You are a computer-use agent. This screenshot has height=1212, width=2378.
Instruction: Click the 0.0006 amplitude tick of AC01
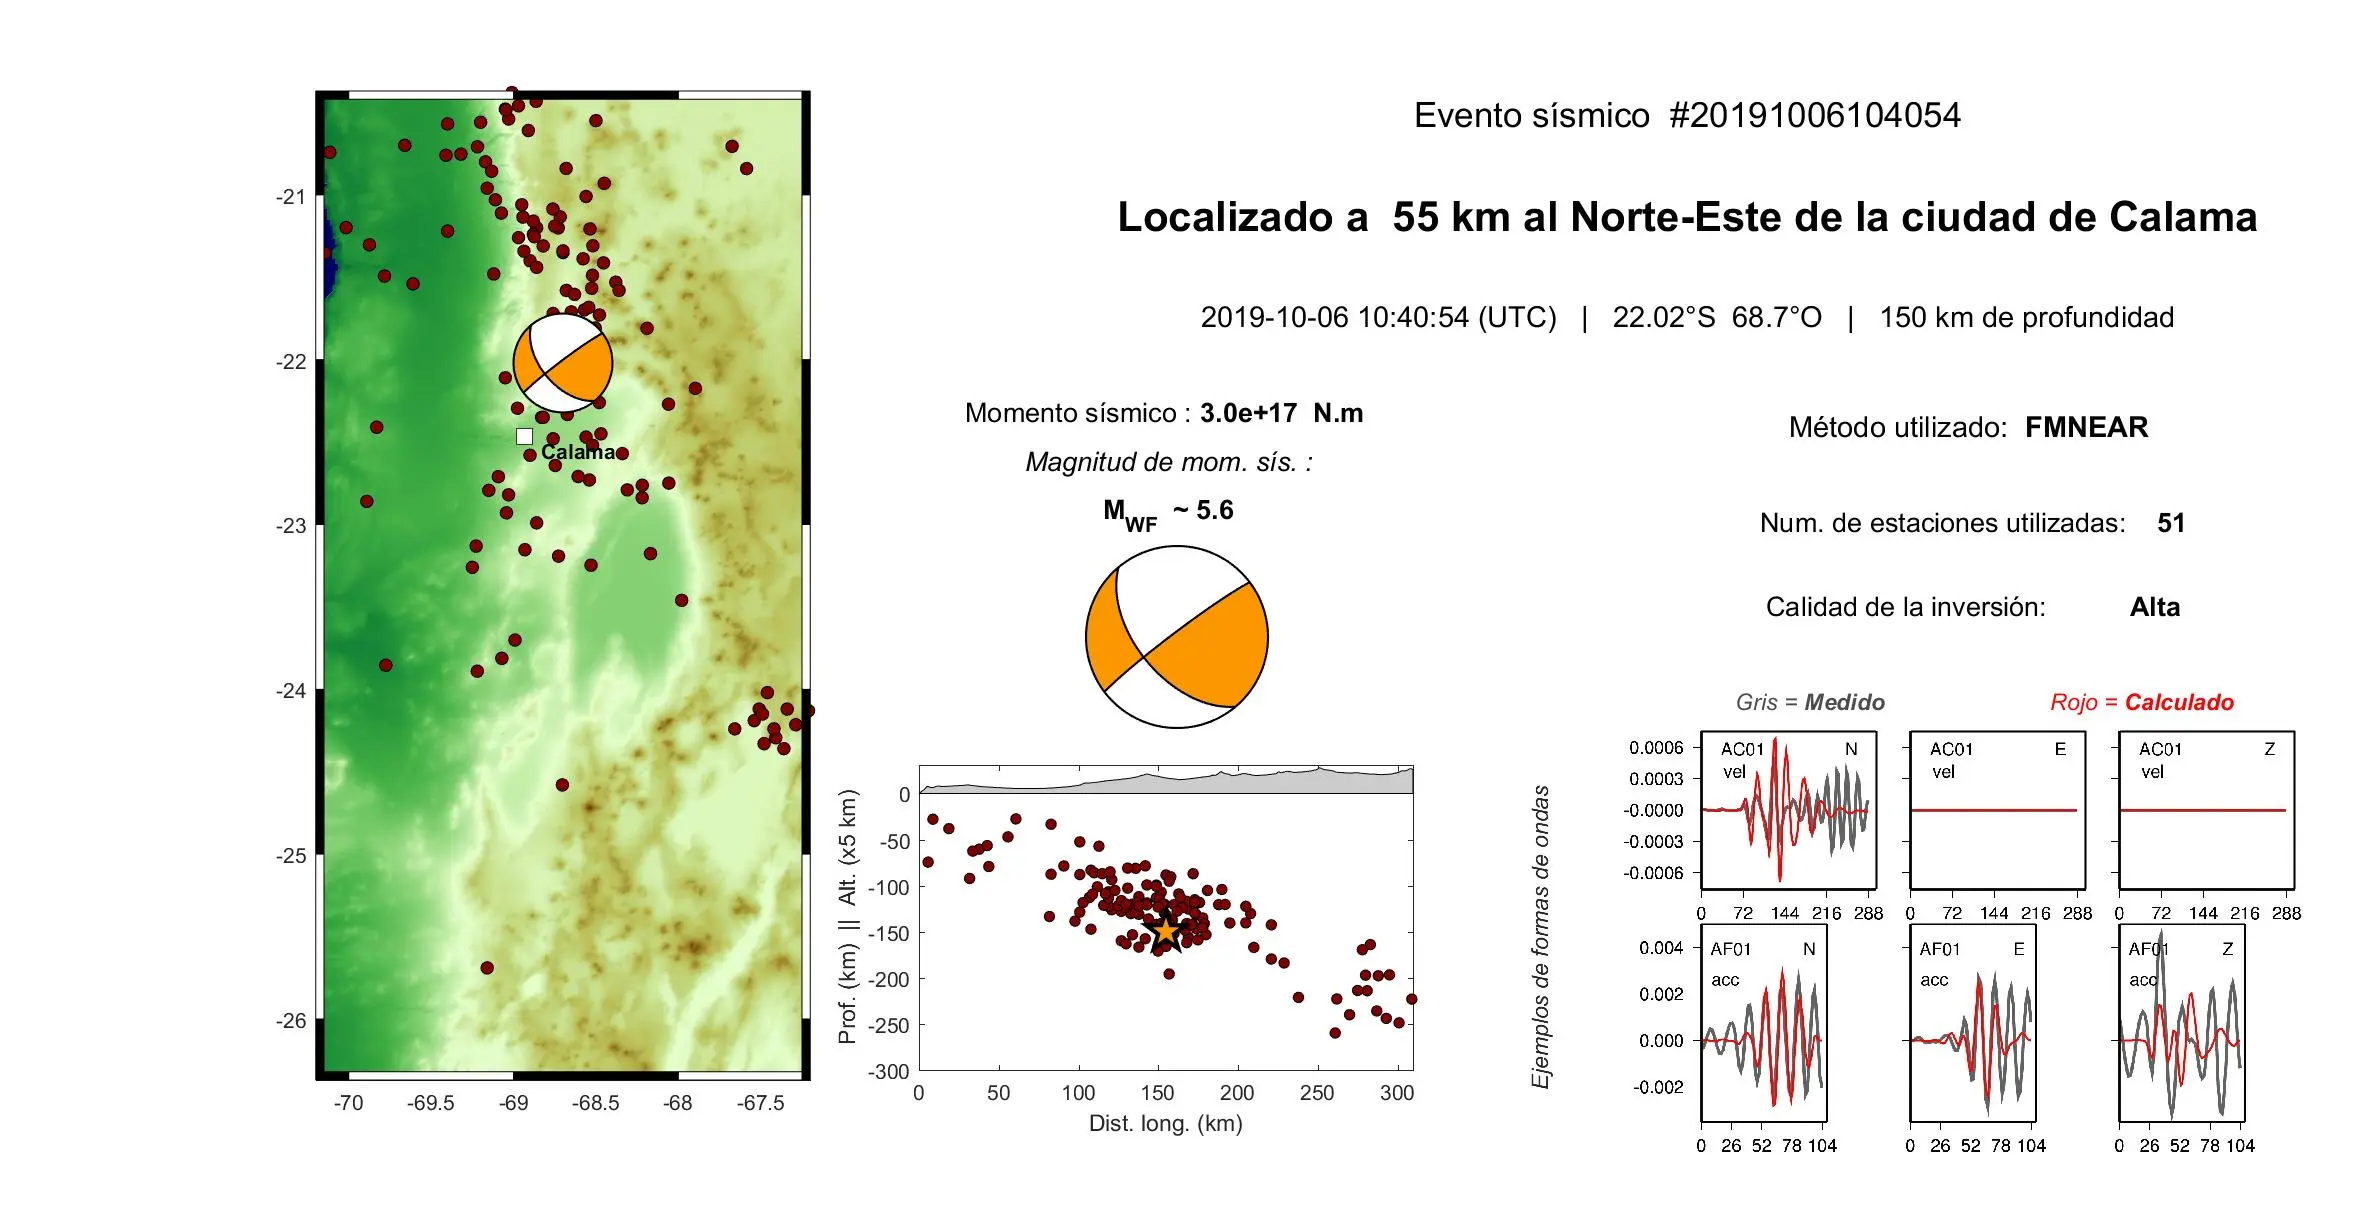1656,748
